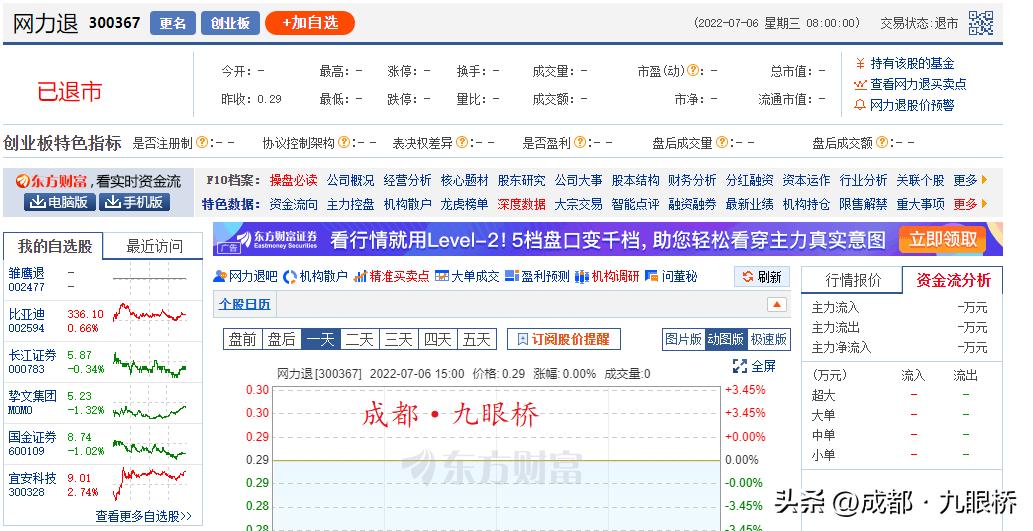Image resolution: width=1033 pixels, height=531 pixels.
Task: Click 持有该股的基金 yen icon link
Action: click(904, 63)
